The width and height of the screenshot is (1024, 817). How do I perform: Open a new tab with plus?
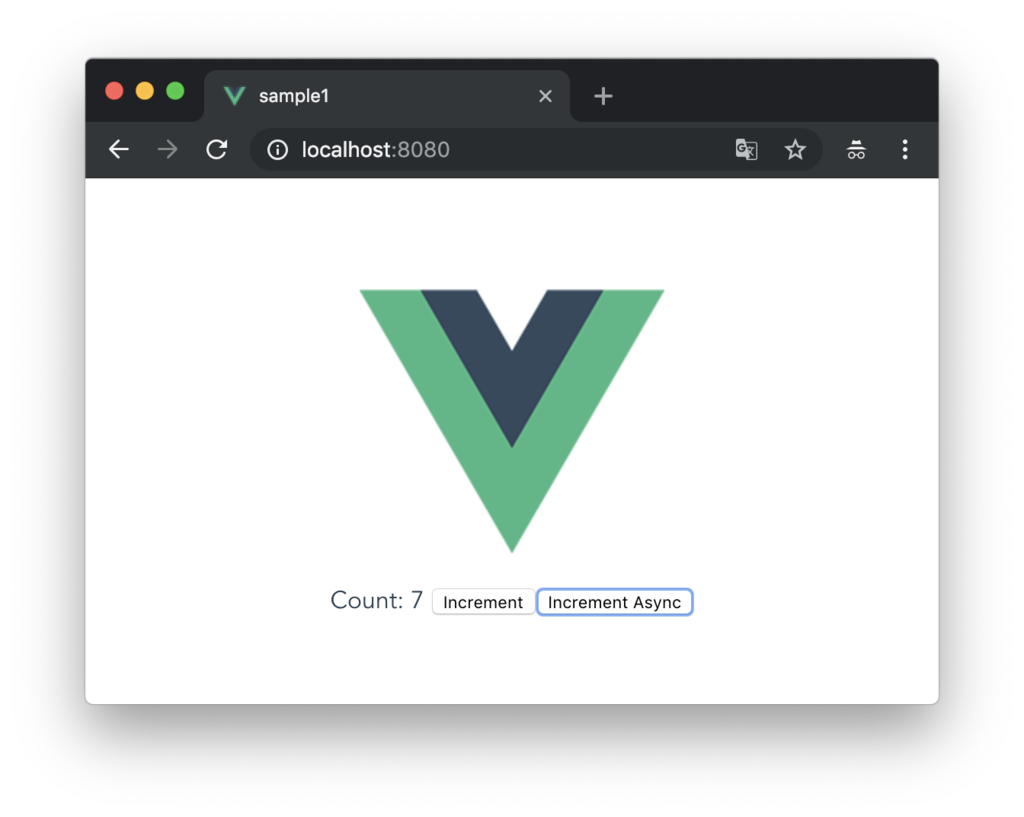[x=603, y=96]
